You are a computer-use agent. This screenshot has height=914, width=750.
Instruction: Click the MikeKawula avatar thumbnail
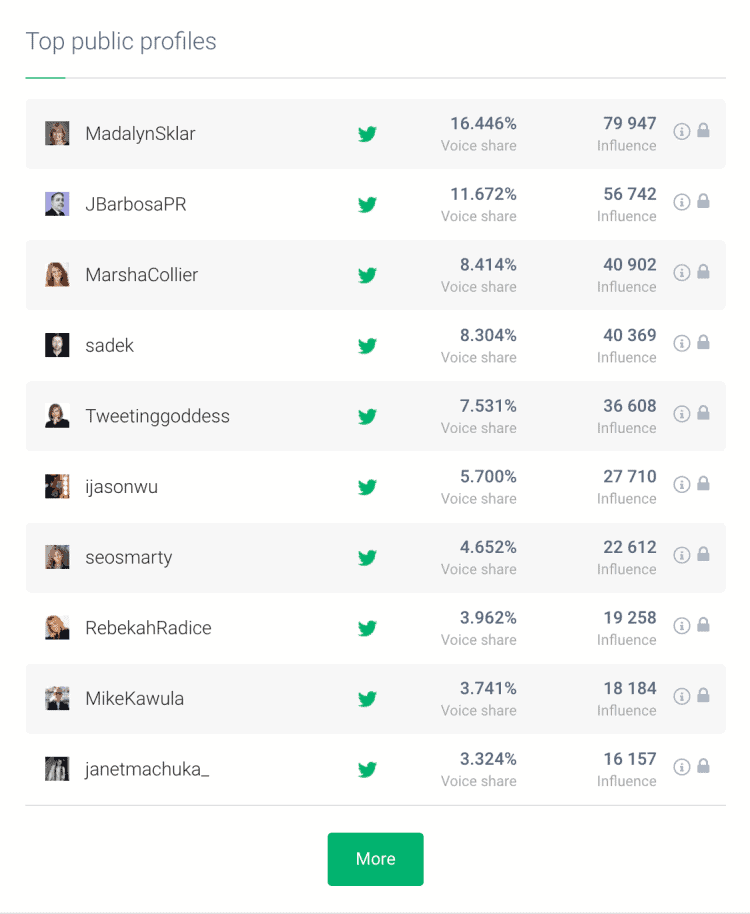pos(57,699)
